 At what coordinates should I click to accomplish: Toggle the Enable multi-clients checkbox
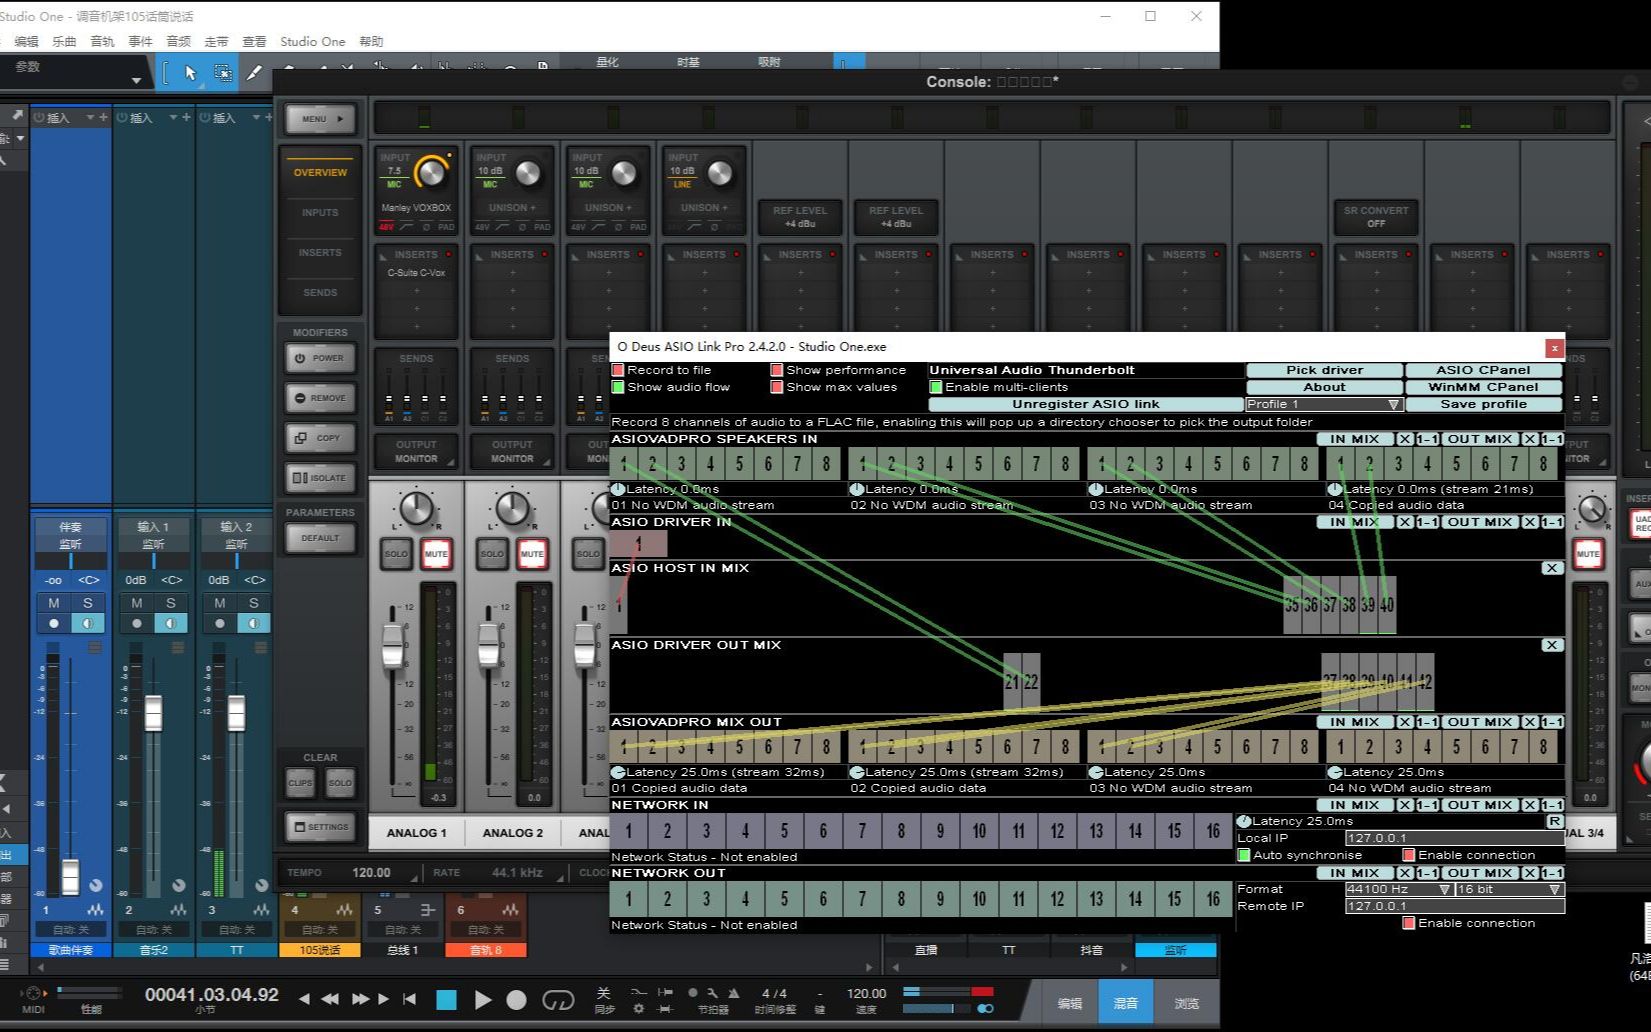pos(936,387)
